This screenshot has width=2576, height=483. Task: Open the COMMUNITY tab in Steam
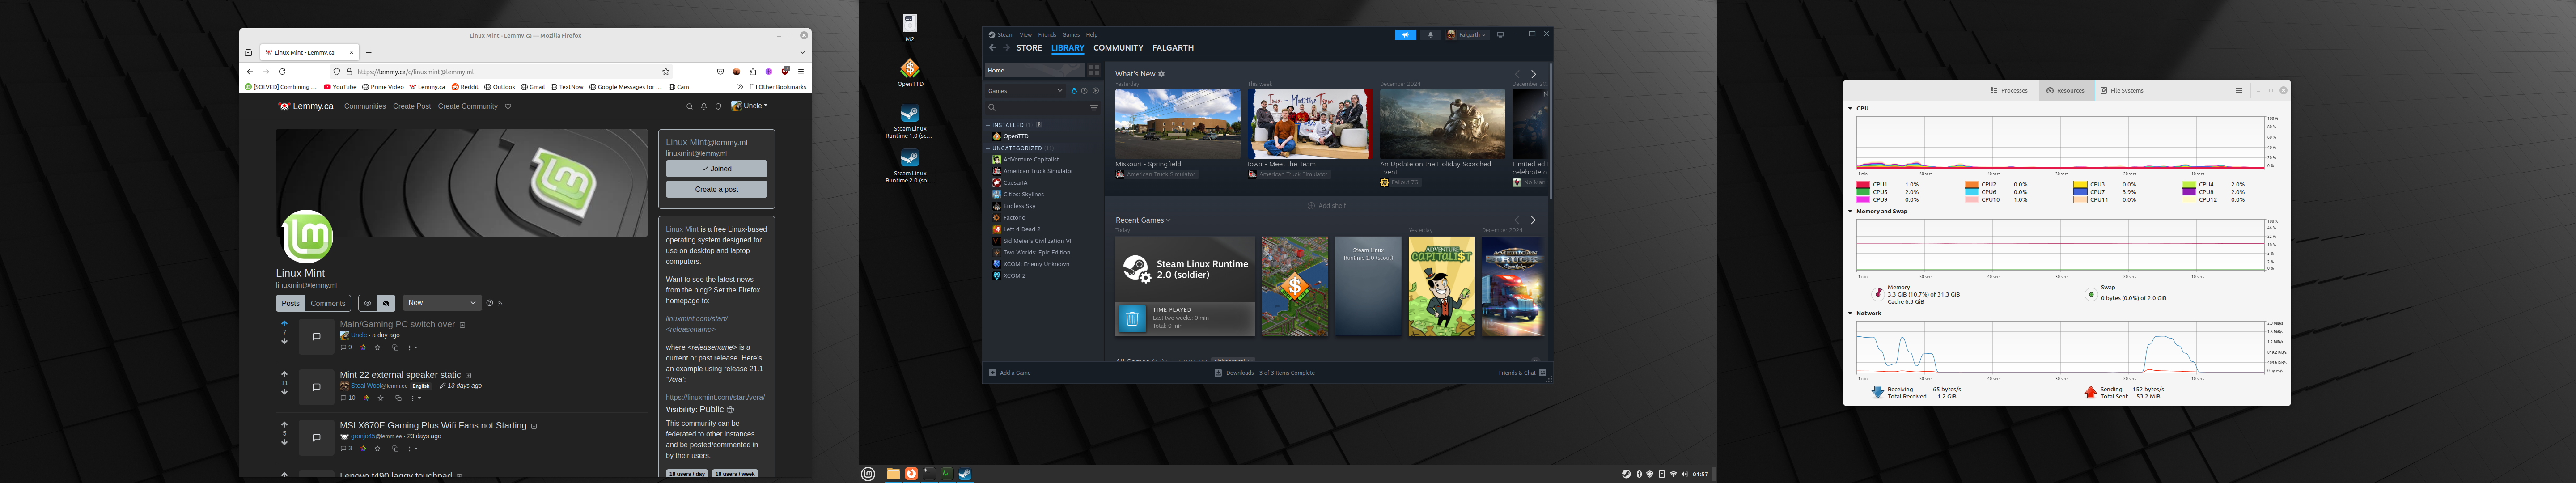pos(1117,48)
